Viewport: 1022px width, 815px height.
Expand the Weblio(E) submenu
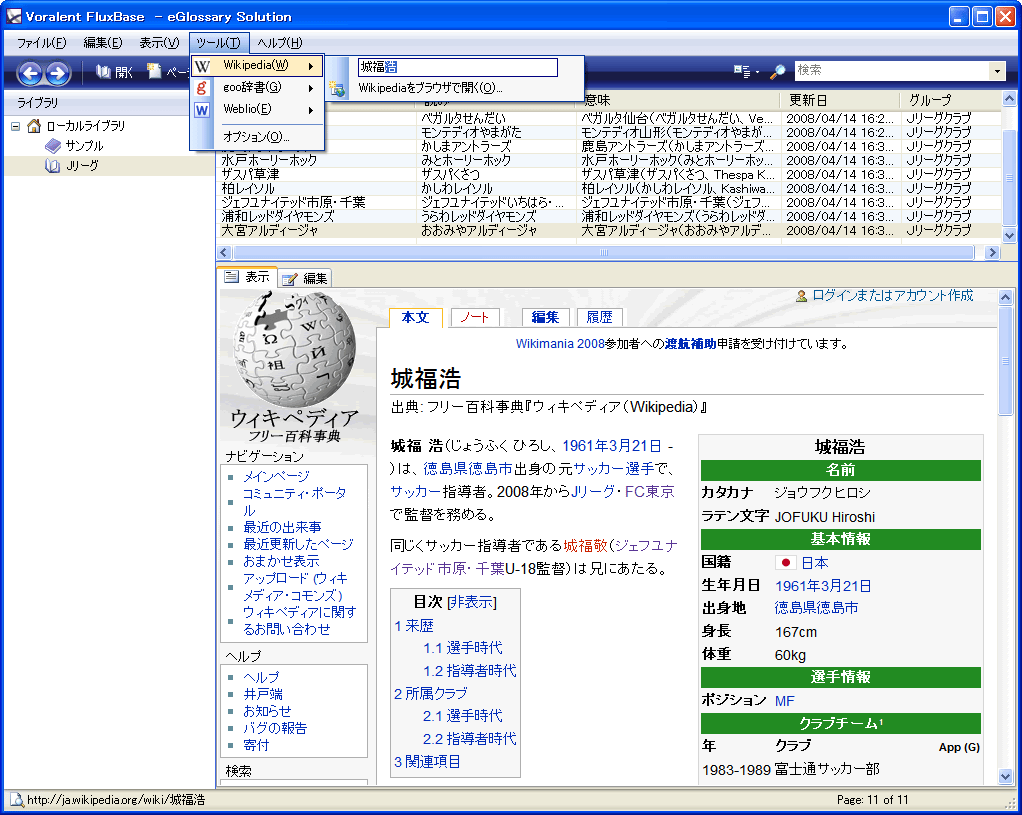[257, 110]
